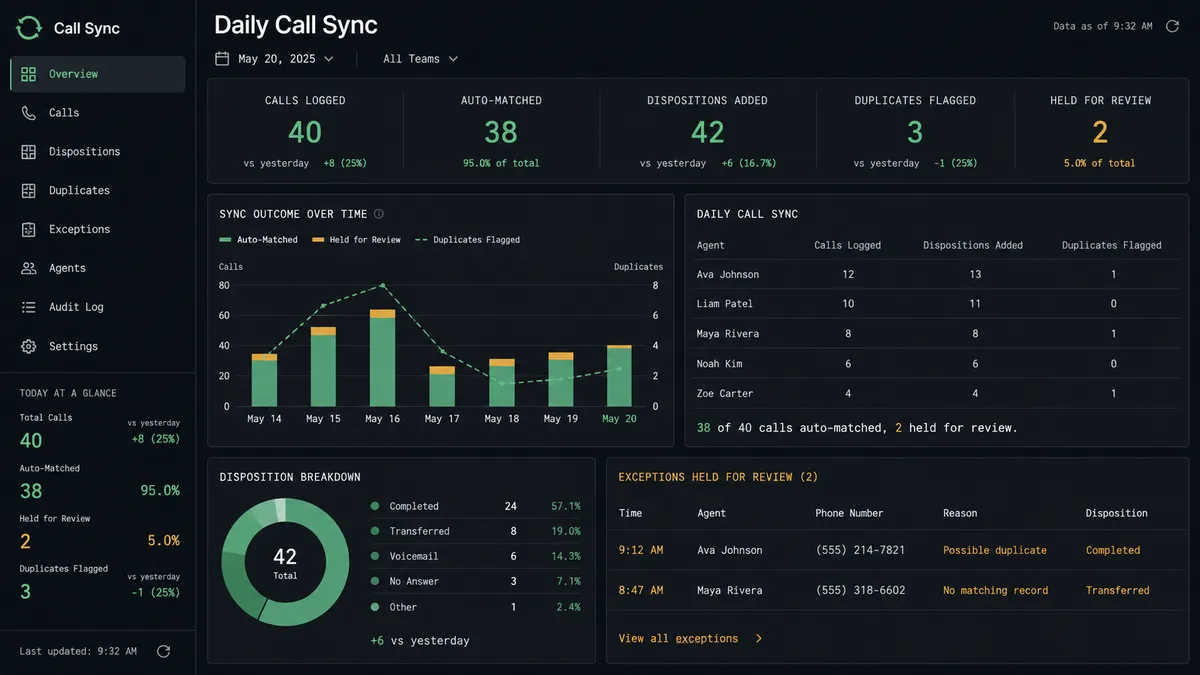
Task: Click the Data as of 9:32 AM text
Action: (x=1103, y=26)
